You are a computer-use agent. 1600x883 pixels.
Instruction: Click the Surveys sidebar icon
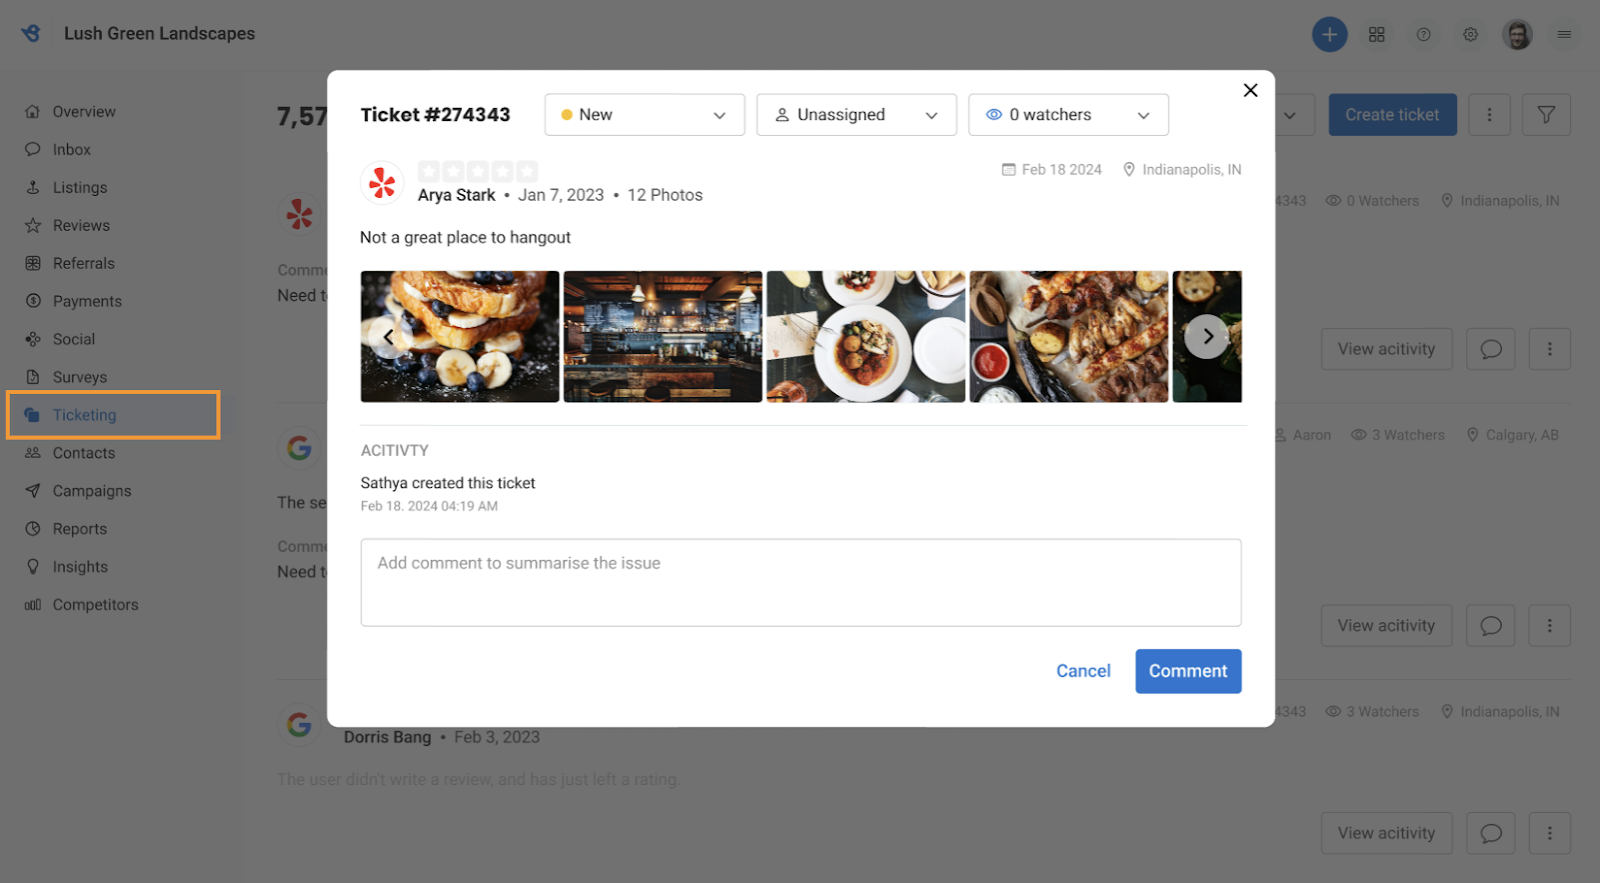33,378
